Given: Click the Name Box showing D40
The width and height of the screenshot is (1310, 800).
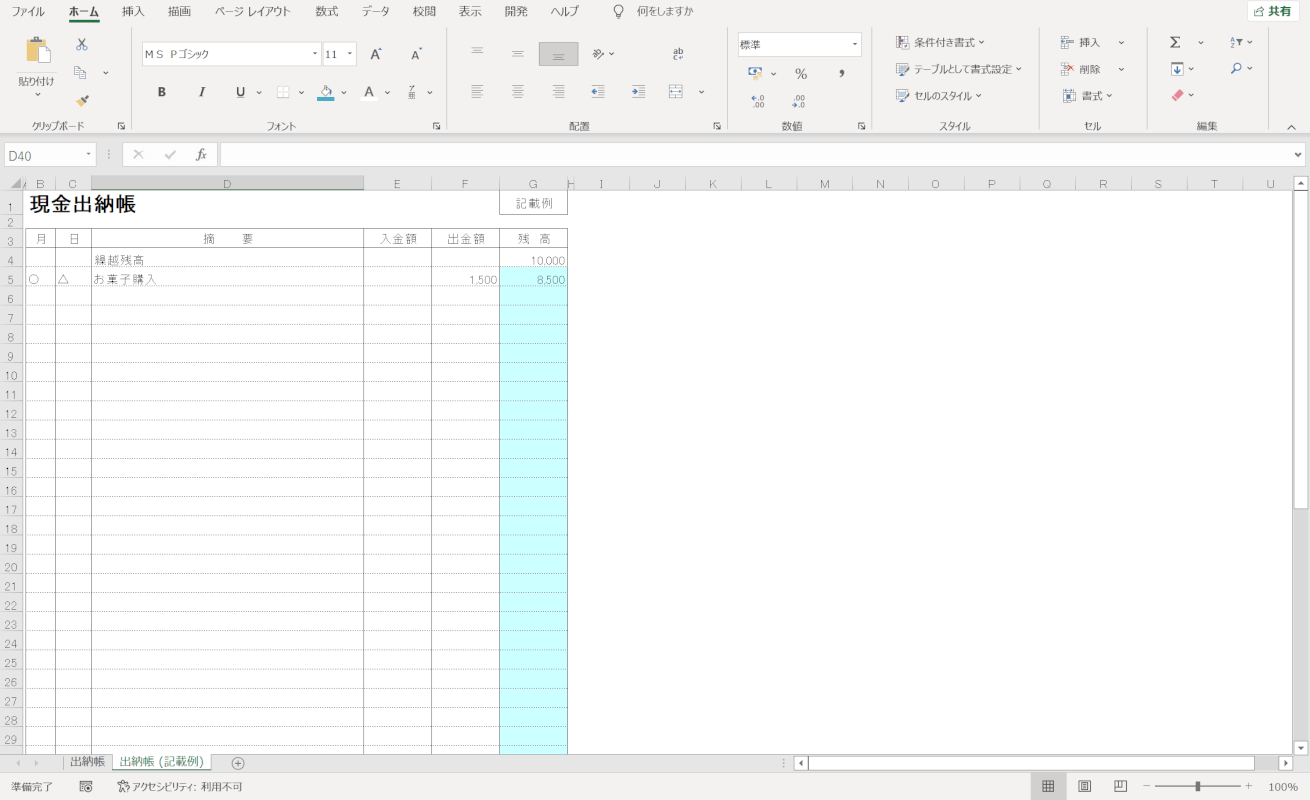Looking at the screenshot, I should tap(45, 155).
